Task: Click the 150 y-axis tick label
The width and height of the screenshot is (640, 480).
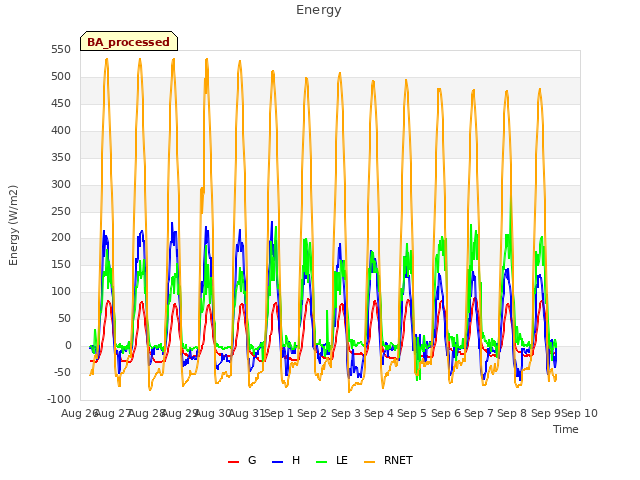Action: 61,265
